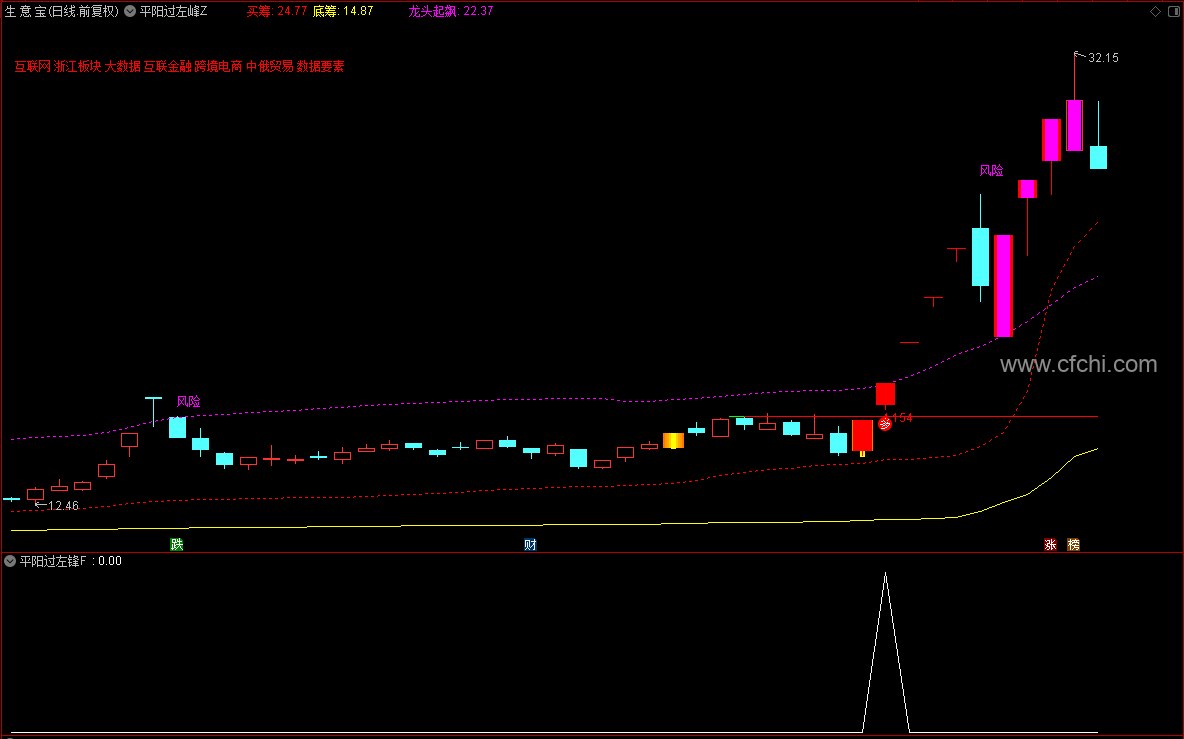Click the red 多 signal badge
This screenshot has height=739, width=1184.
884,423
